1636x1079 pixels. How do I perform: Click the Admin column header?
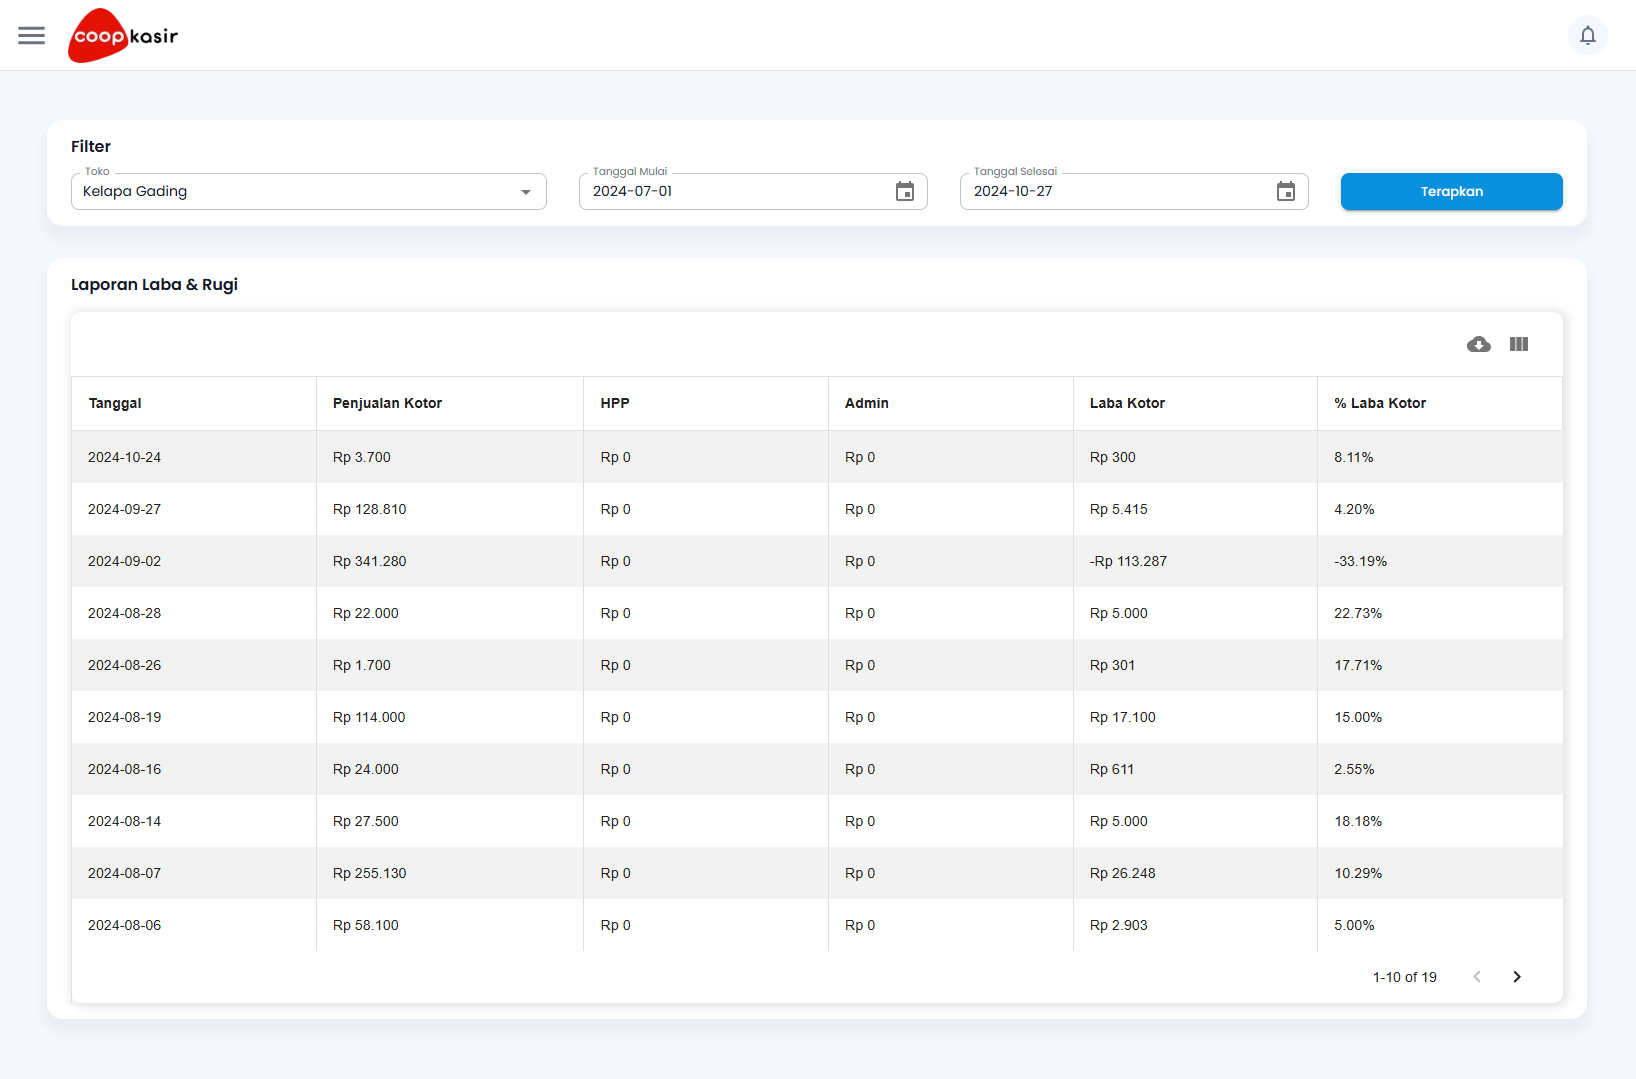pos(866,404)
